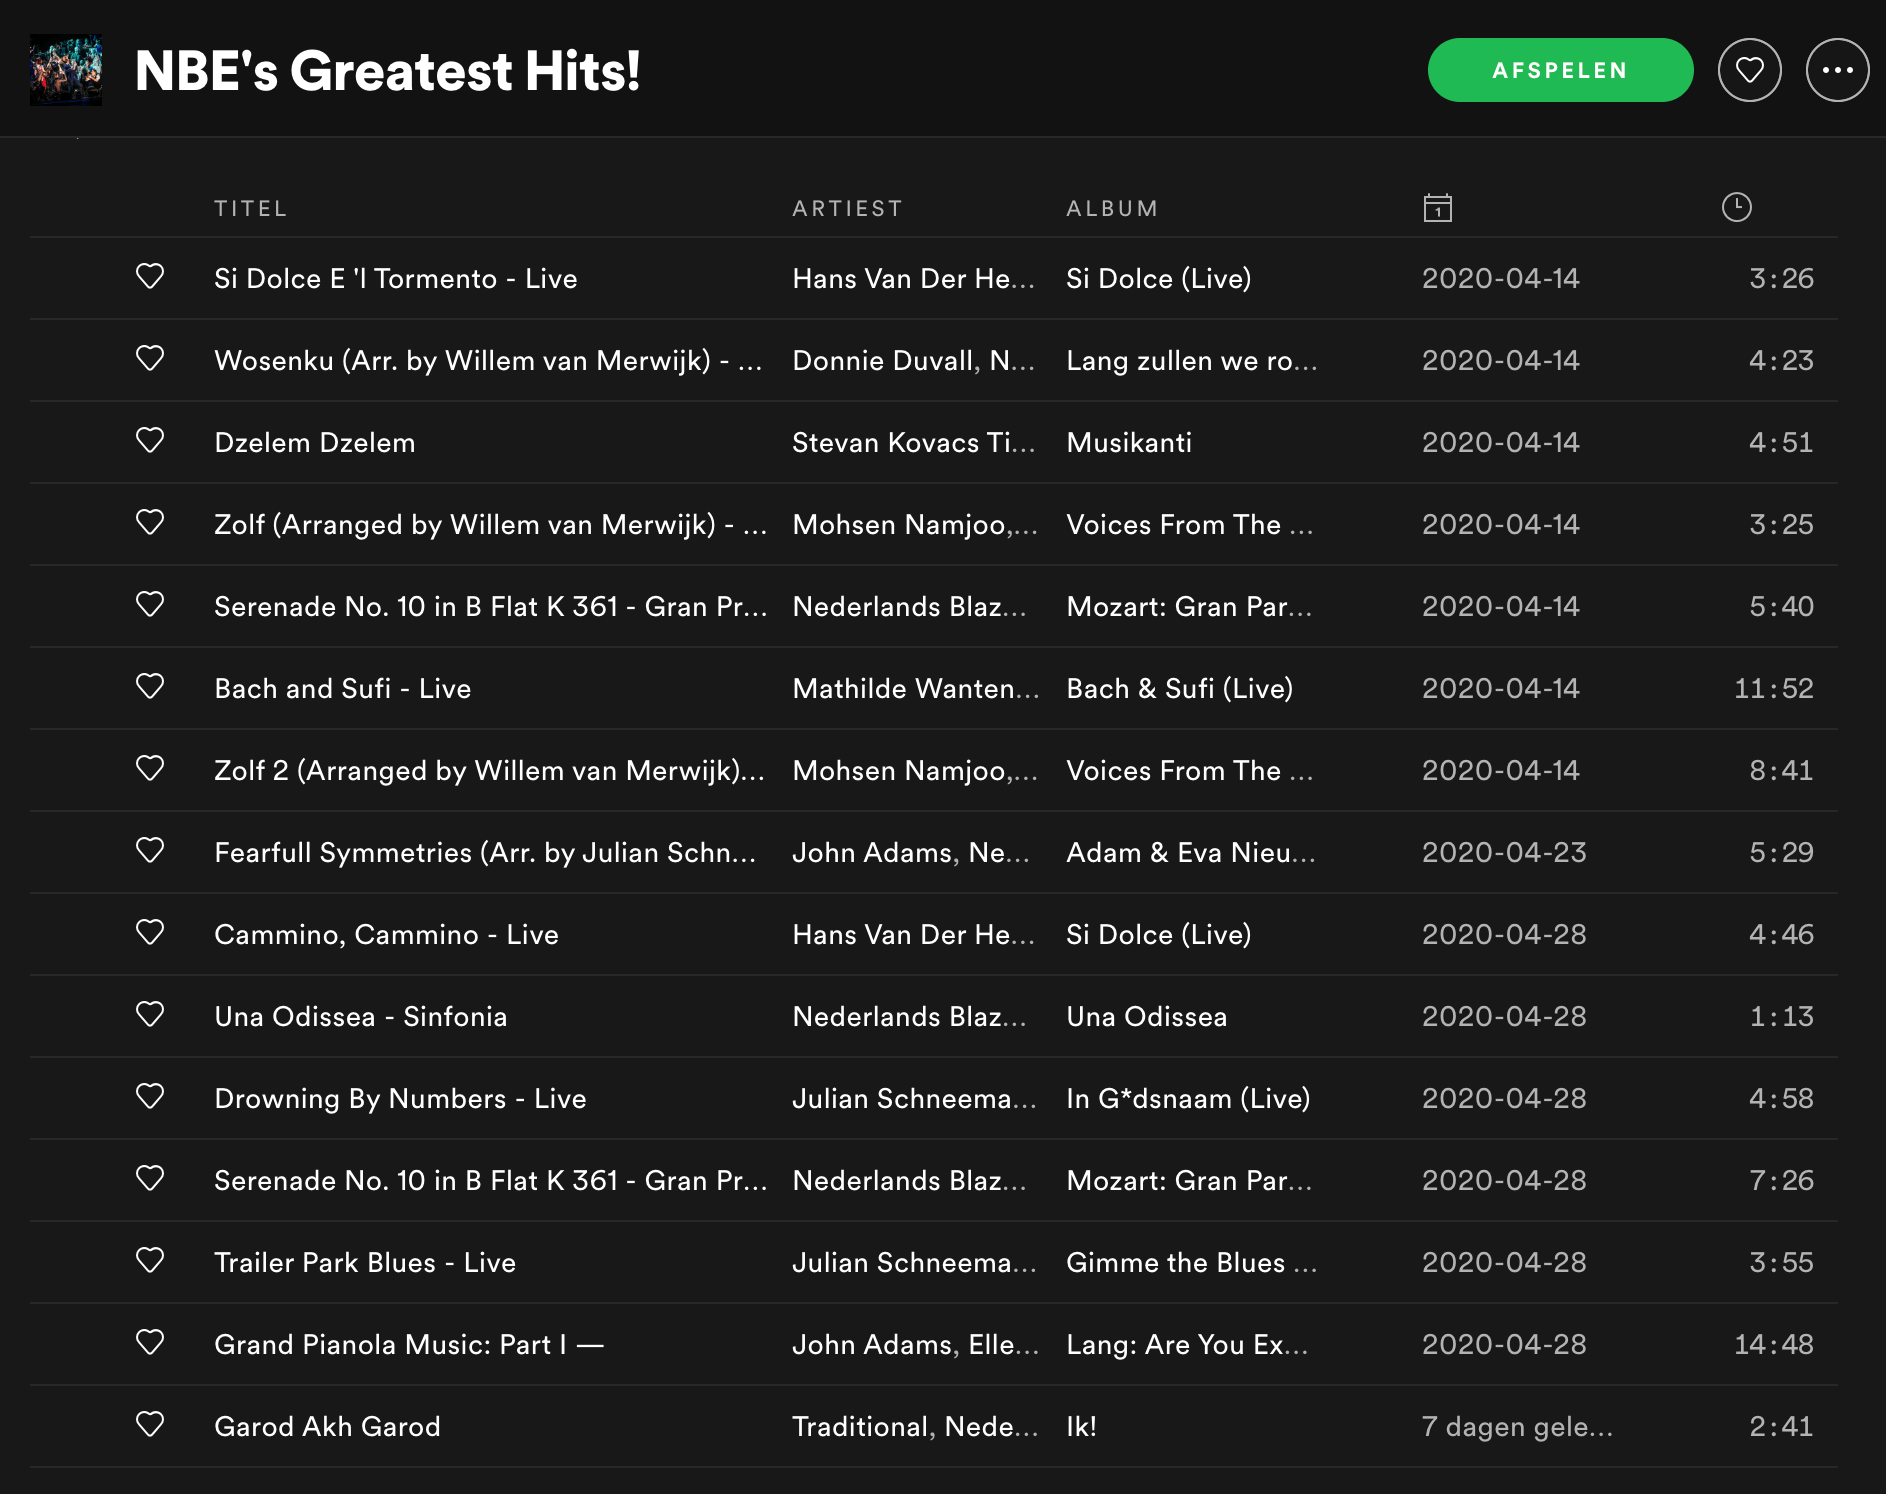This screenshot has width=1886, height=1494.
Task: Like the NBE's Greatest Hits playlist
Action: pos(1749,70)
